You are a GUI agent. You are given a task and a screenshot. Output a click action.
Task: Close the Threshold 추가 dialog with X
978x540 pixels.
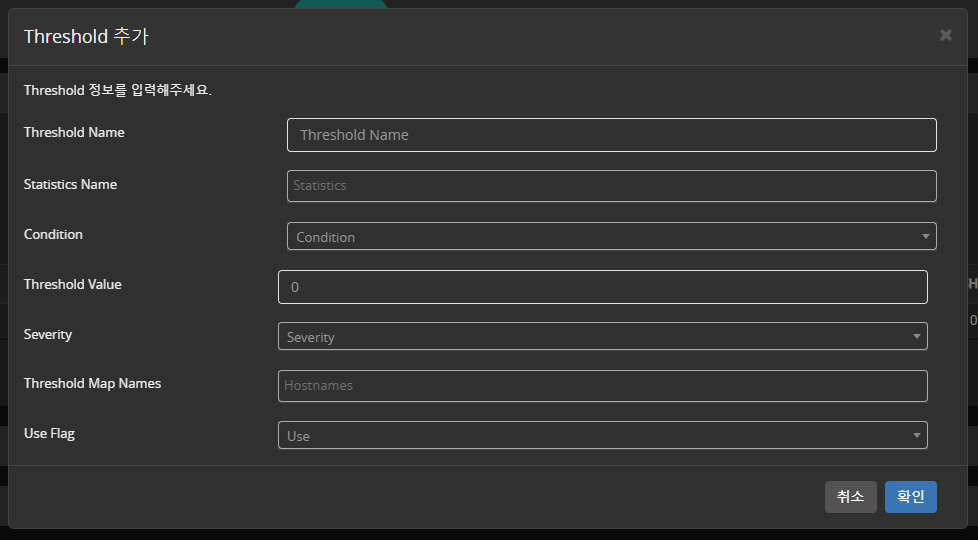coord(945,35)
